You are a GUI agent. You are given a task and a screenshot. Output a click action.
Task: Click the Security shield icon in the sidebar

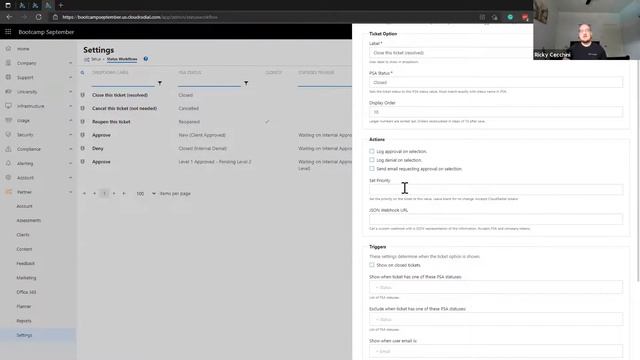tap(8, 134)
